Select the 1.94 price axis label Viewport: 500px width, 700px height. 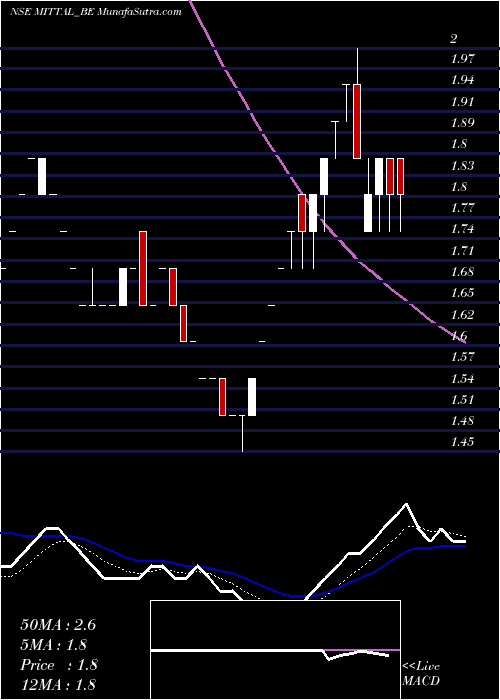pyautogui.click(x=462, y=80)
